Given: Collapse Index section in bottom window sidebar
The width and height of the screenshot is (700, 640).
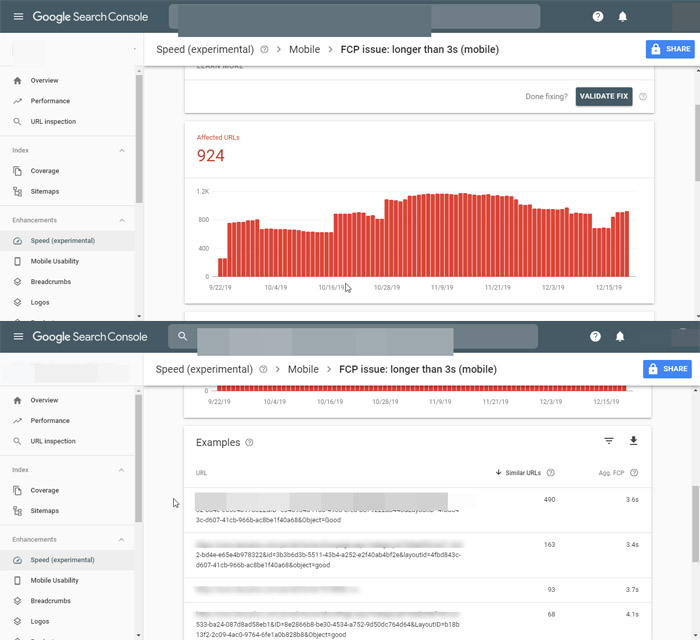Looking at the screenshot, I should point(121,470).
